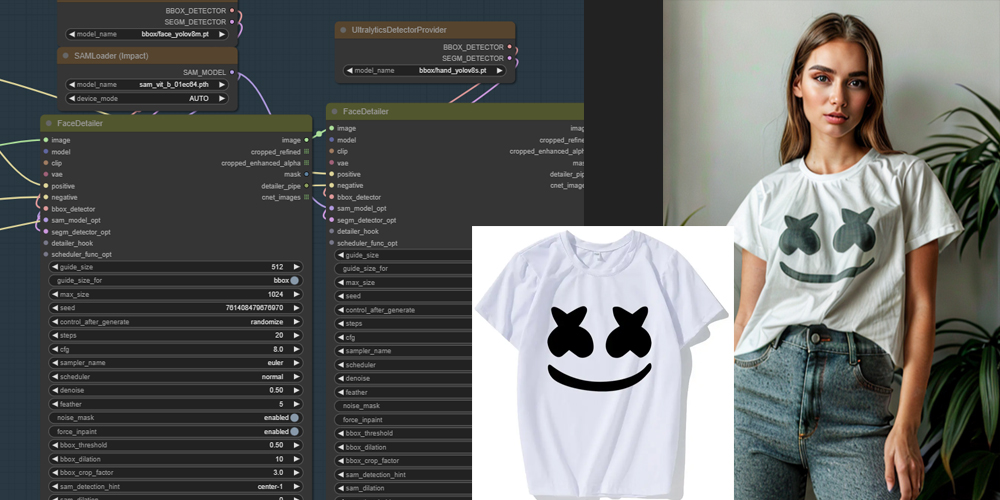The height and width of the screenshot is (500, 1000).
Task: Click positive input socket on T-shirt-covered FaceDetailer
Action: [x=332, y=173]
